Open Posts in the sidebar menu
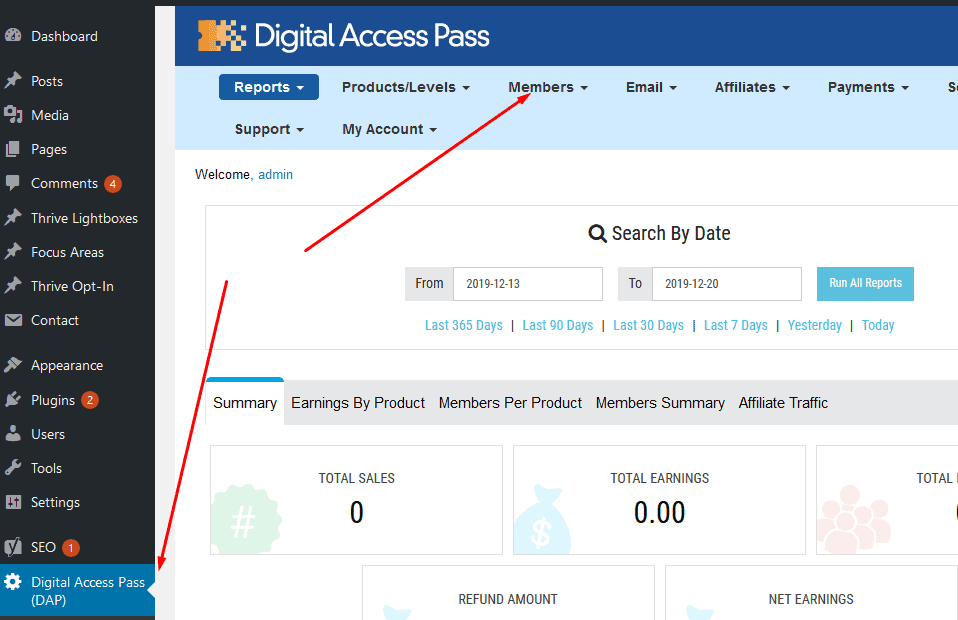This screenshot has width=958, height=620. [x=47, y=81]
